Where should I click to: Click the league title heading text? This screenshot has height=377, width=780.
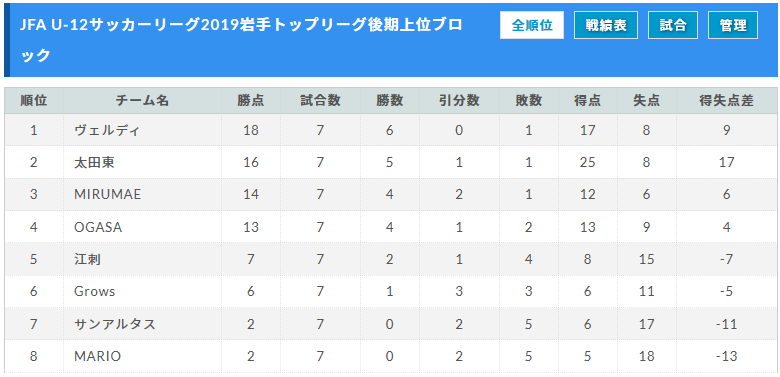[241, 40]
